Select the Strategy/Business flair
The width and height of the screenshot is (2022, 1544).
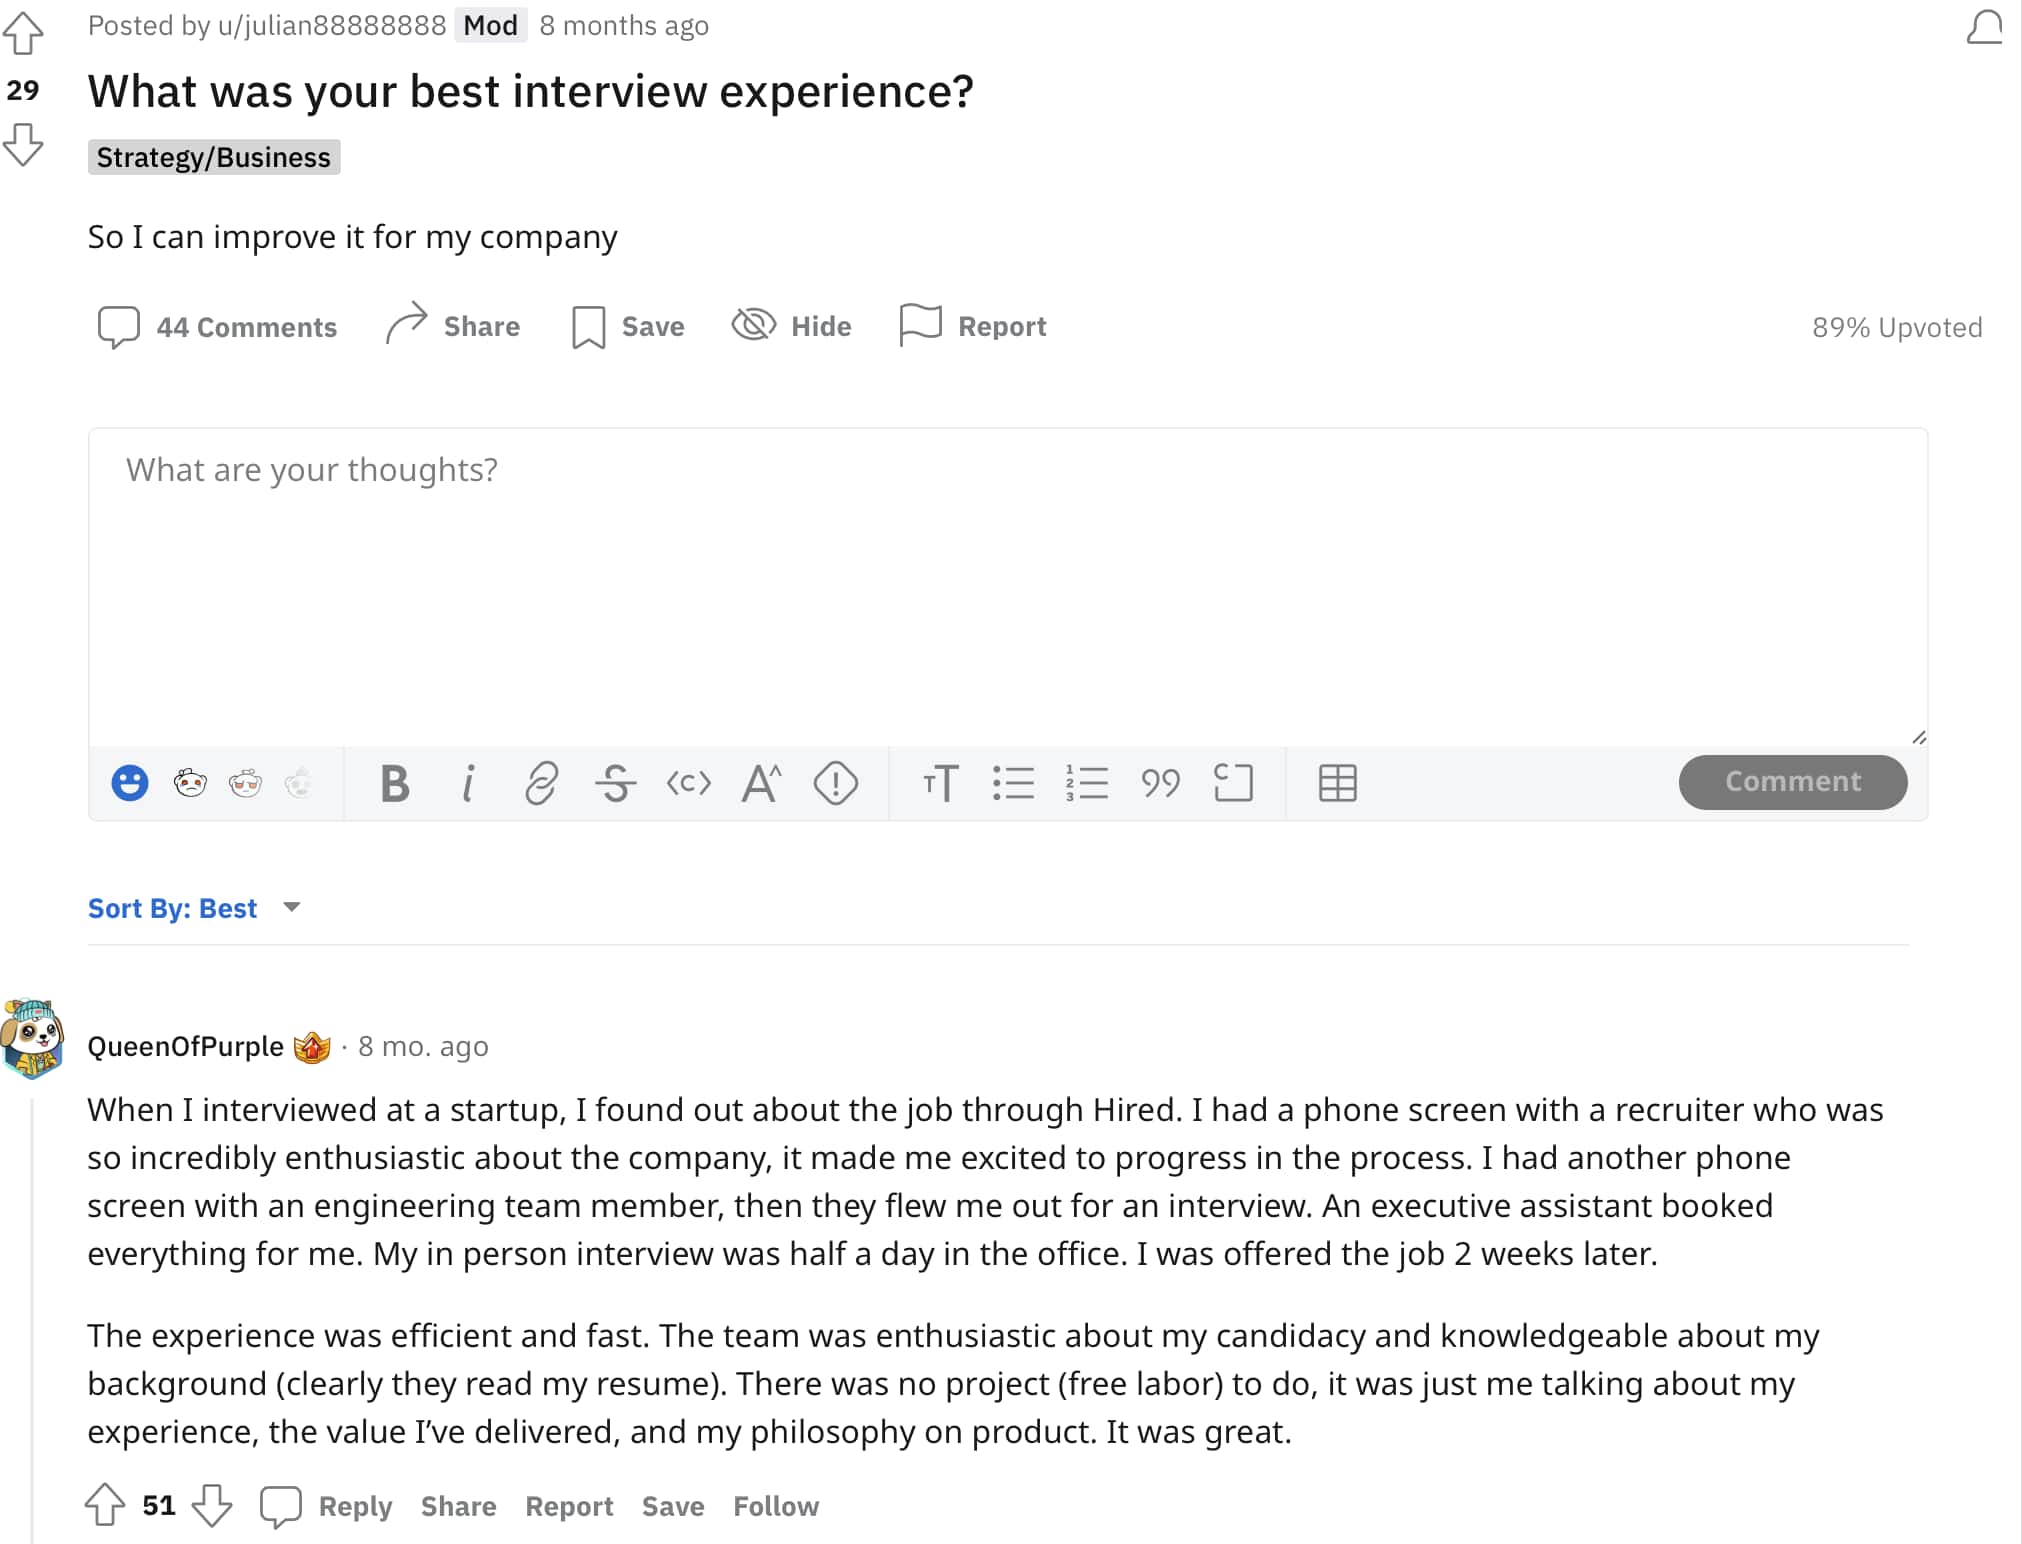click(x=213, y=157)
